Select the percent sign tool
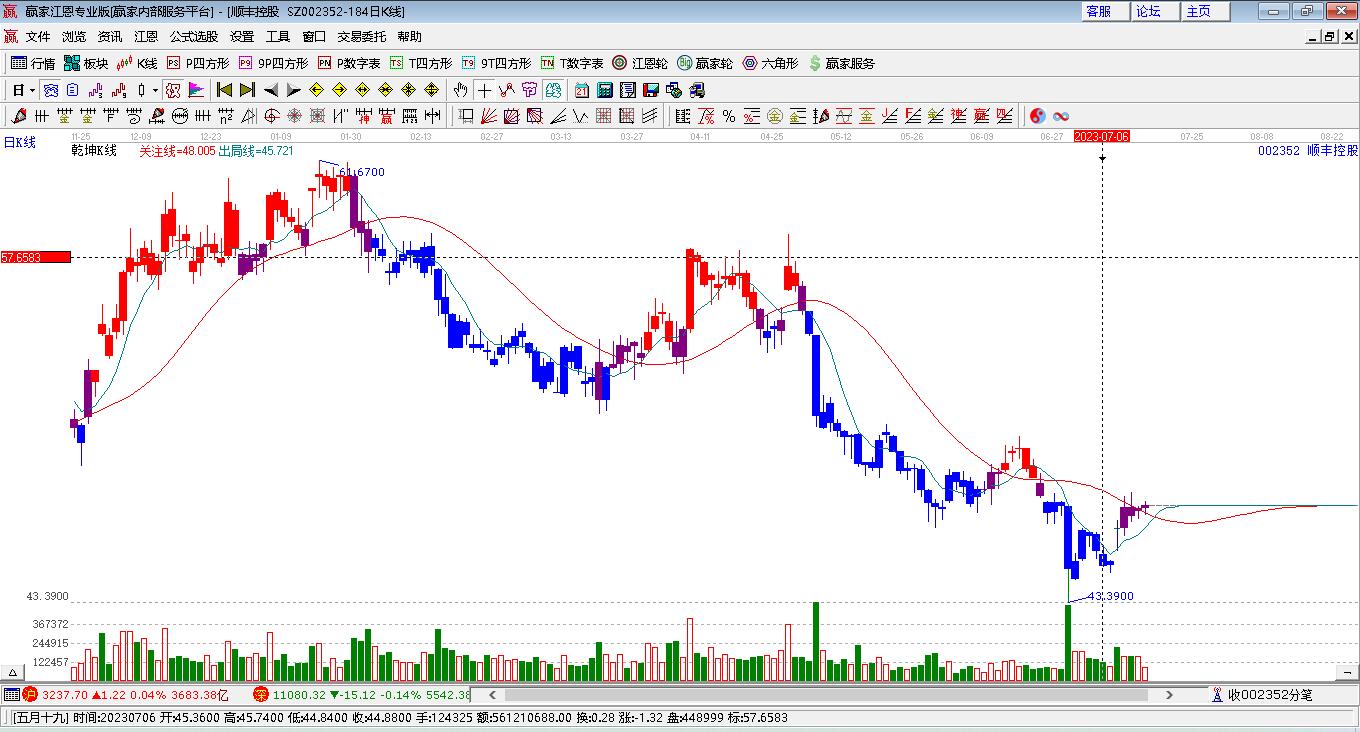Screen dimensions: 1360x732 (x=729, y=116)
